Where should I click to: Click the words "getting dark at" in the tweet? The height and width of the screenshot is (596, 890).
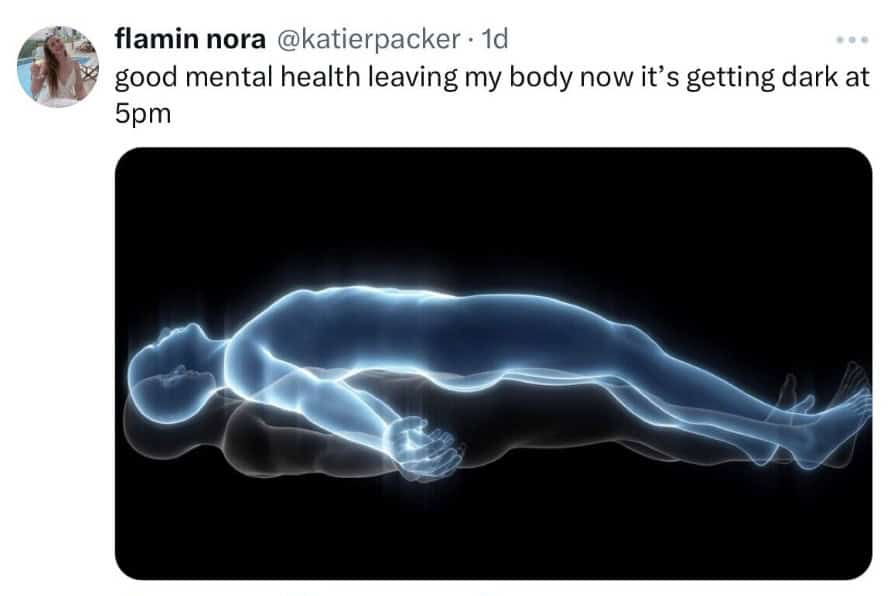pyautogui.click(x=778, y=78)
